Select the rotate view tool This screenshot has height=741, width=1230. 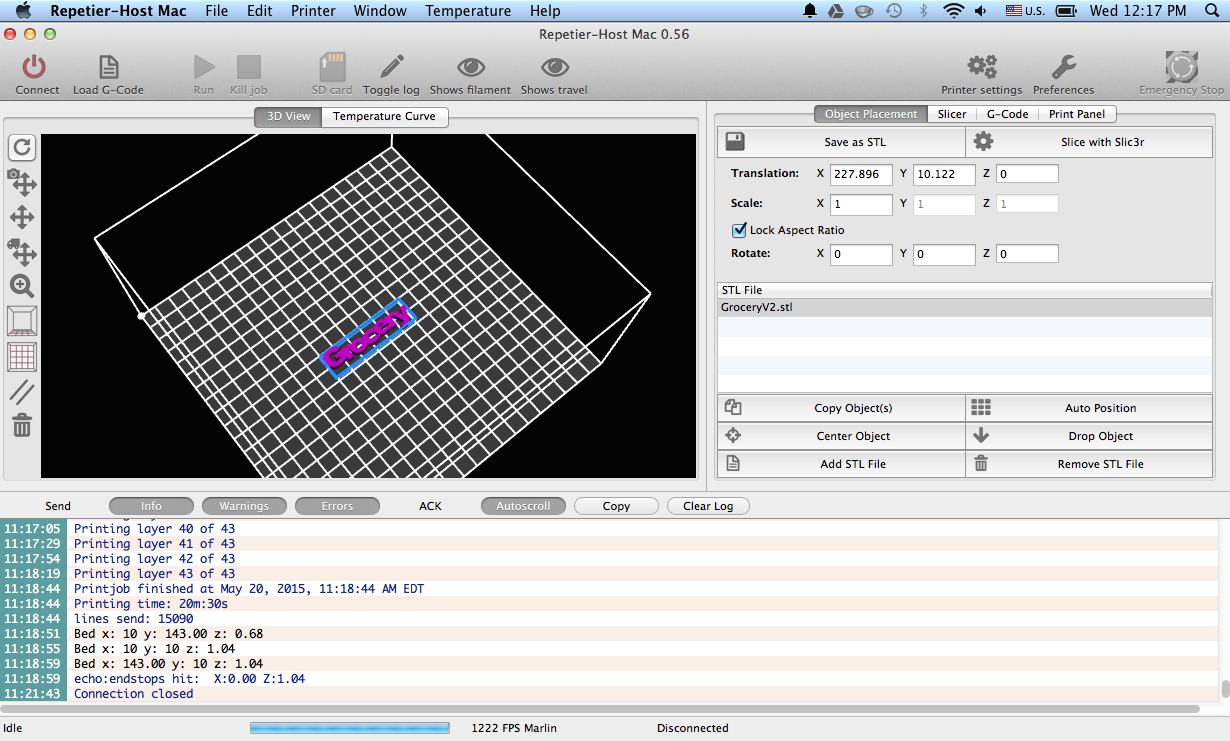[22, 148]
